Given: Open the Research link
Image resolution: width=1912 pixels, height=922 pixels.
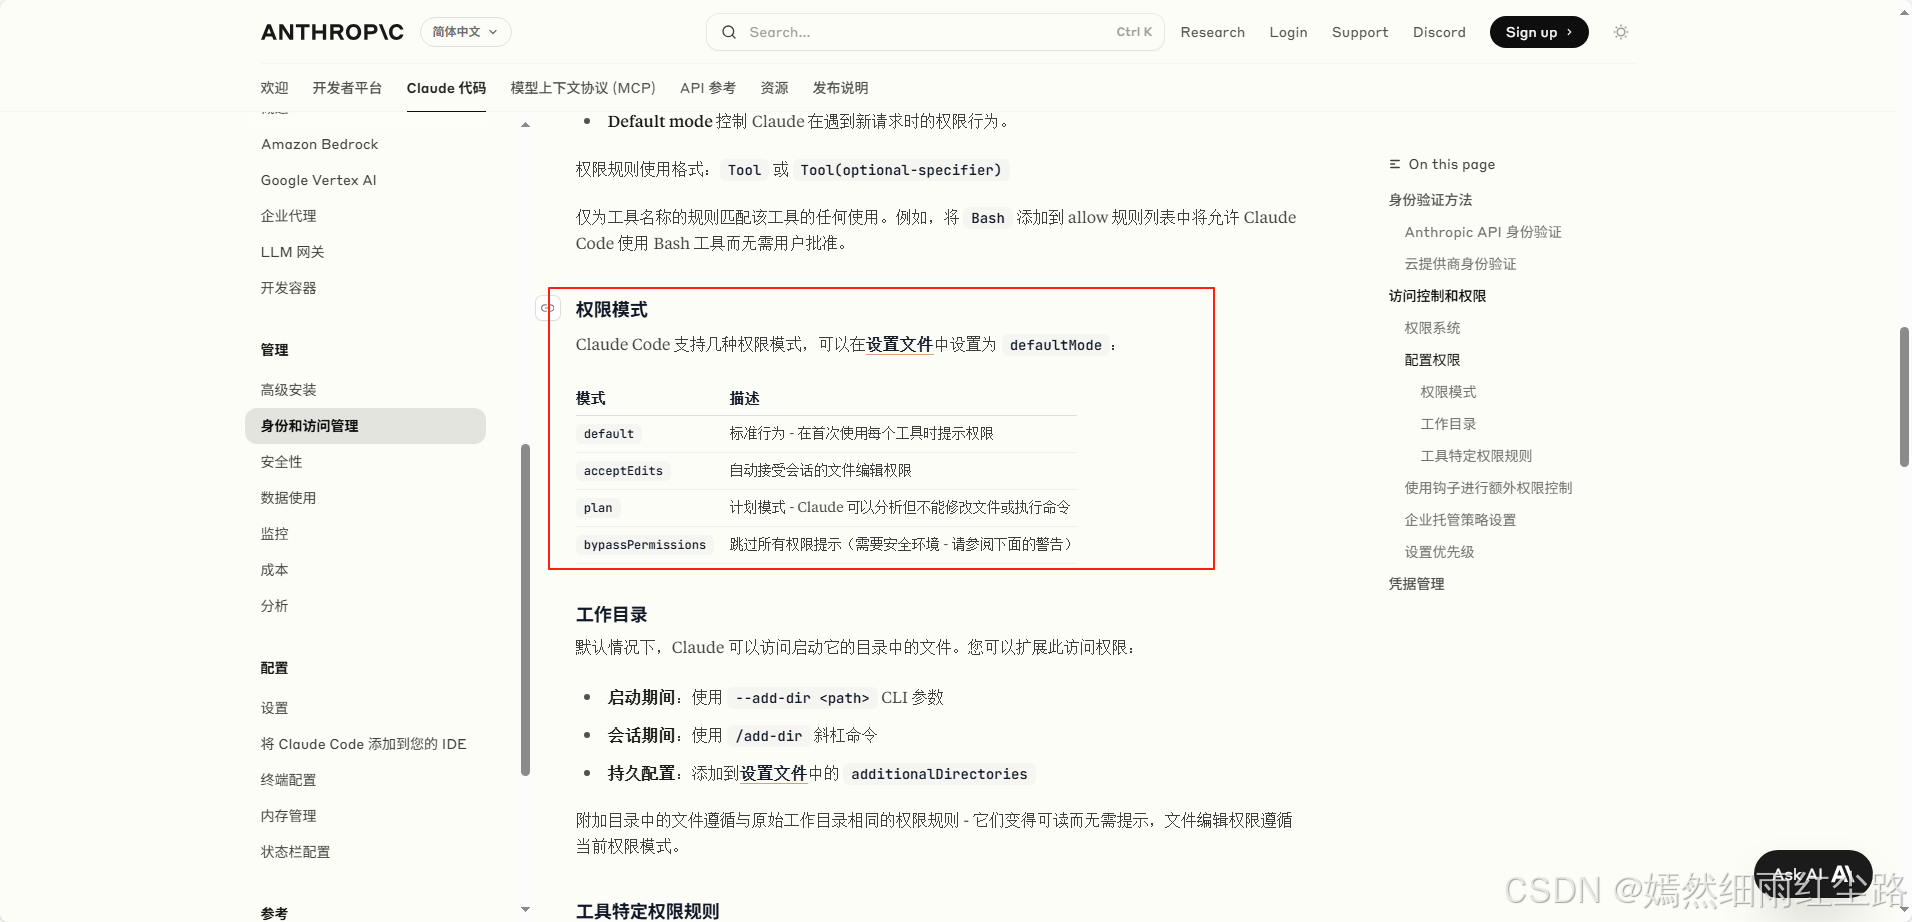Looking at the screenshot, I should [x=1212, y=32].
